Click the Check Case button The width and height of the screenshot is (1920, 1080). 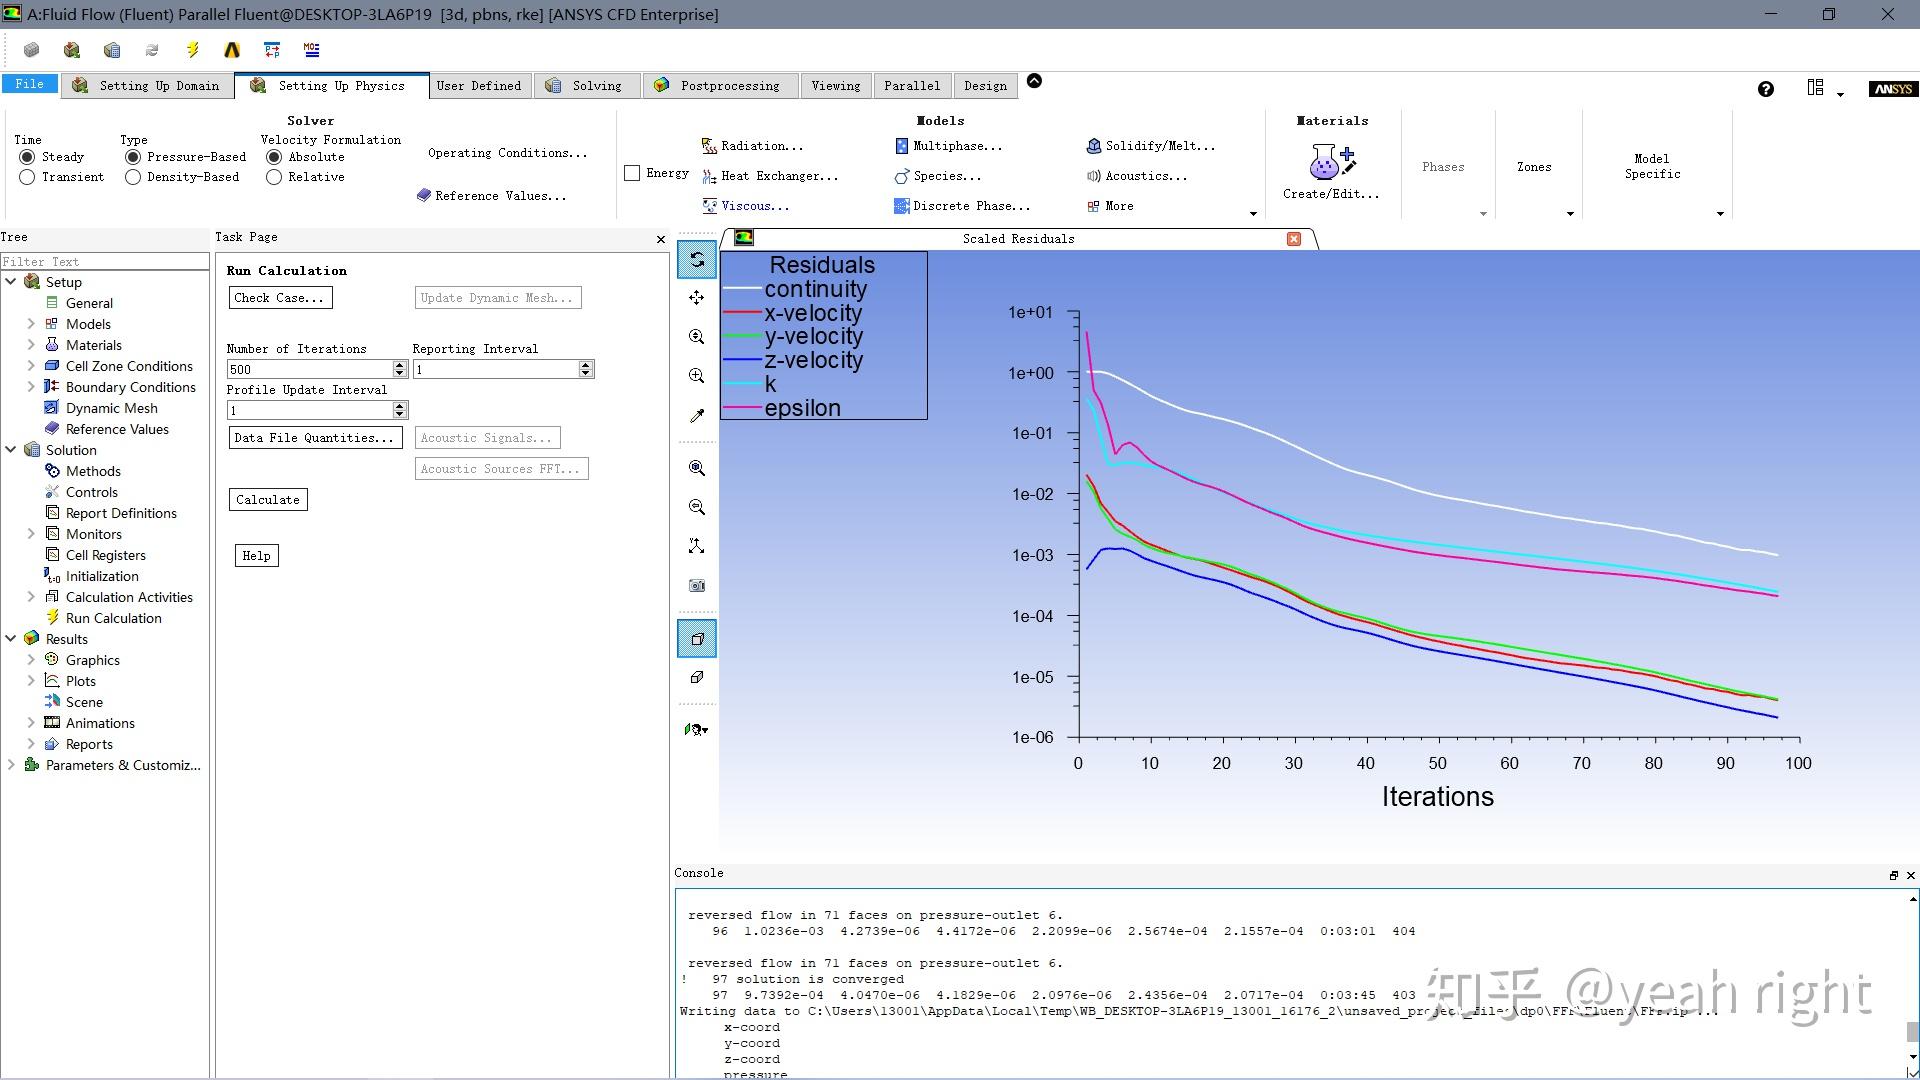click(279, 298)
